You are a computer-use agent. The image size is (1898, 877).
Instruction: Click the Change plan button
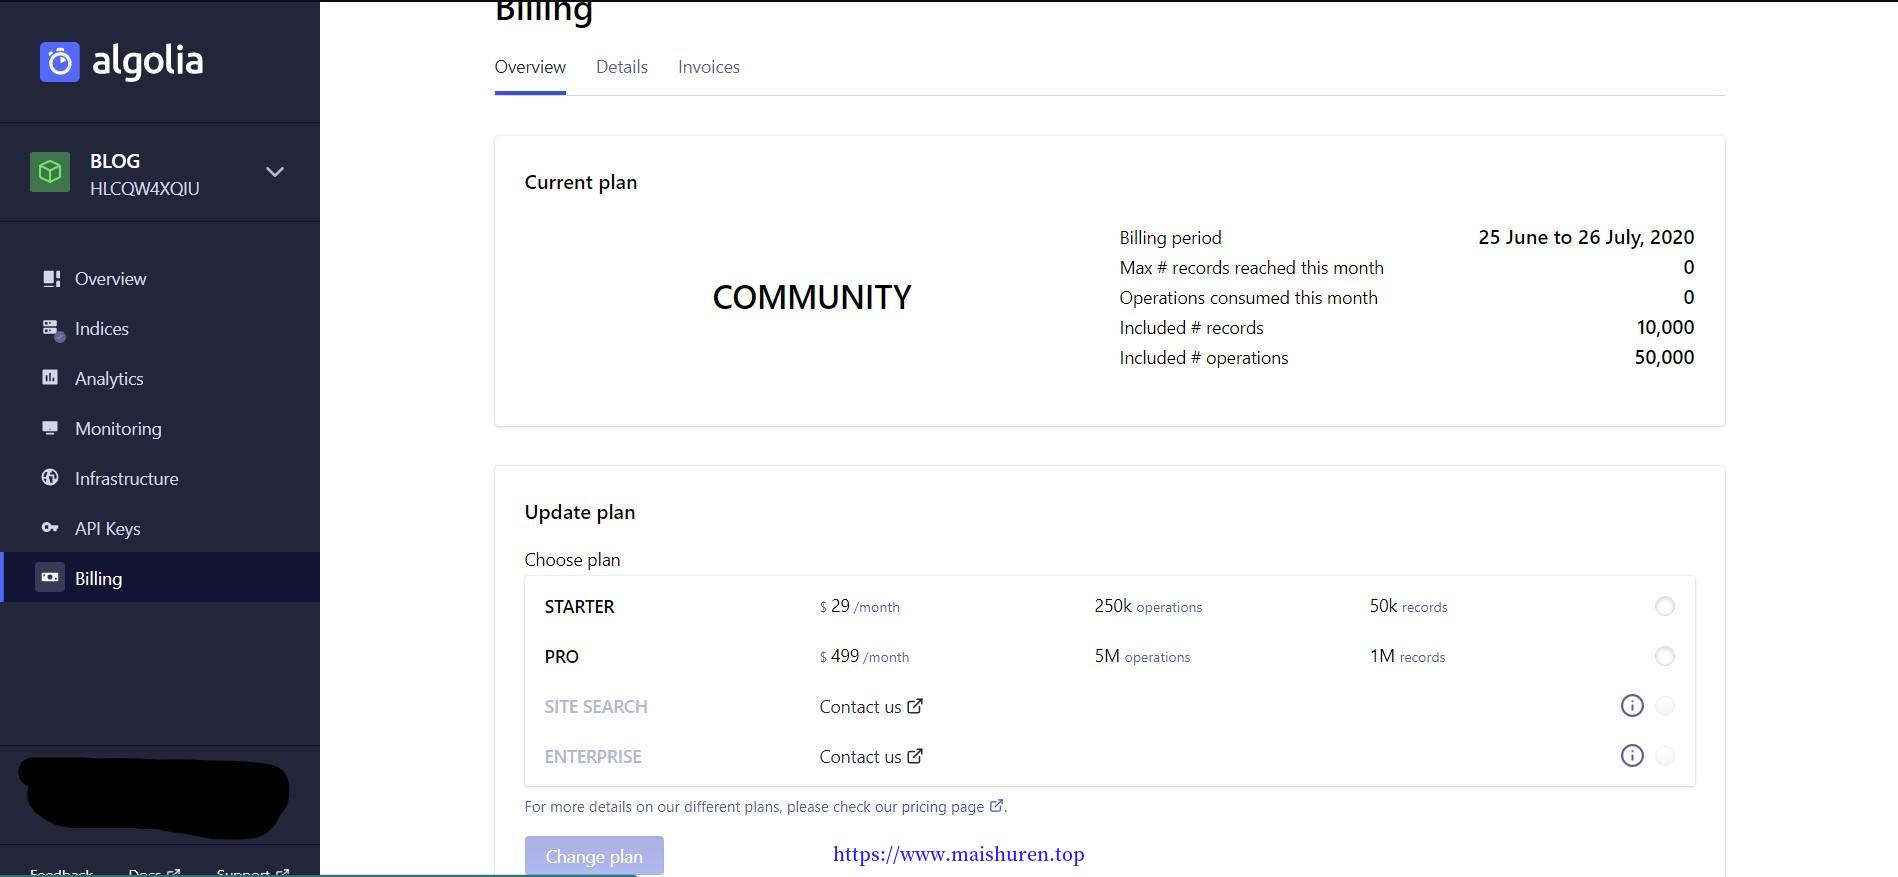click(594, 856)
